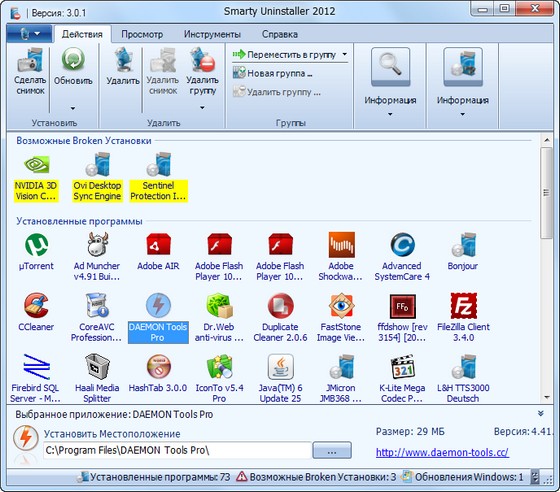This screenshot has width=560, height=492.
Task: Select the CCleaner program icon
Action: 36,306
